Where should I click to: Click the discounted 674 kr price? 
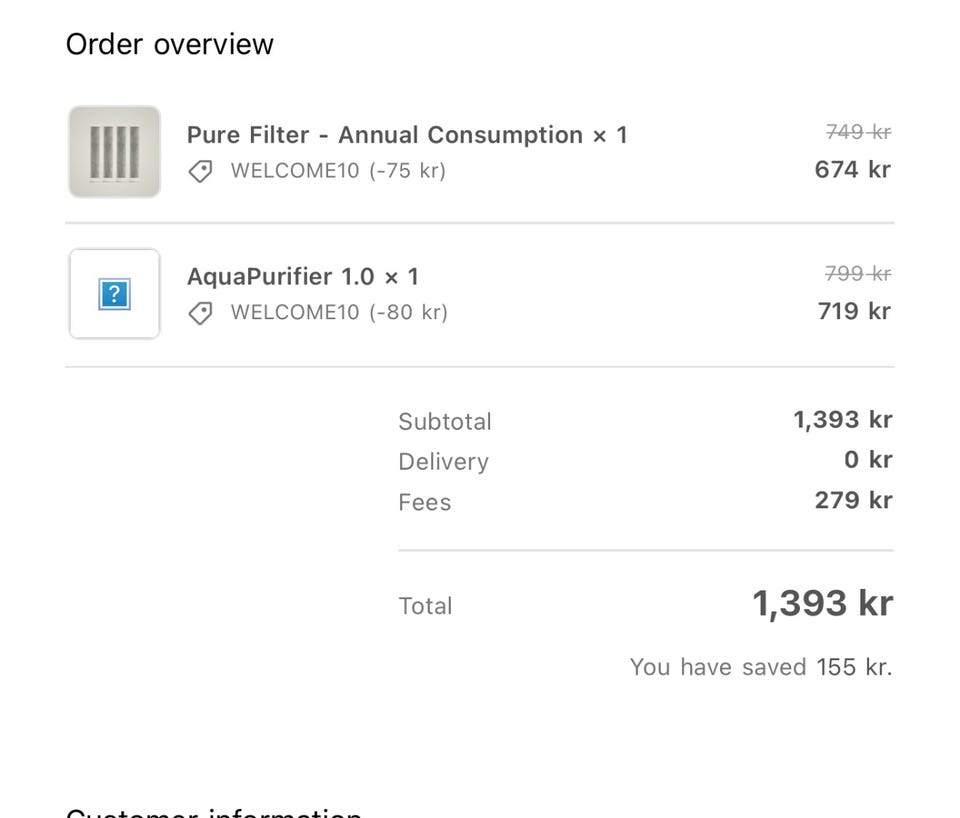(x=852, y=170)
